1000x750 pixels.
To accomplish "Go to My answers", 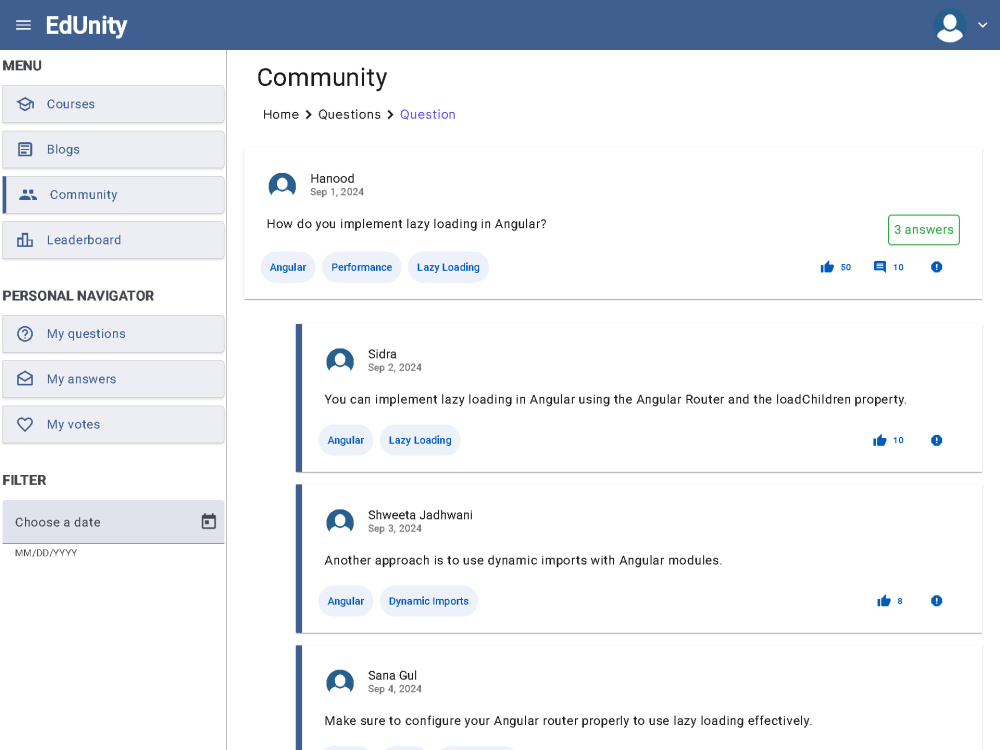I will pos(114,379).
